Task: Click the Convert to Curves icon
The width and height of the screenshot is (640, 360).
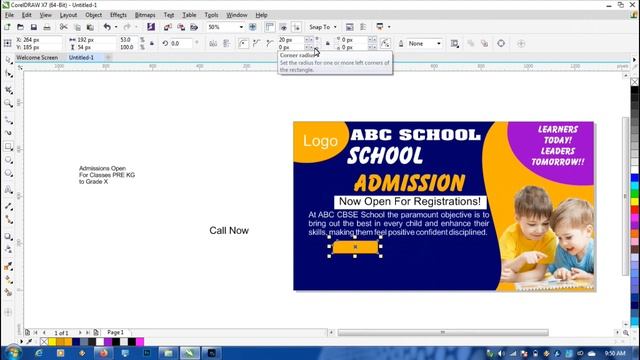Action: 501,43
